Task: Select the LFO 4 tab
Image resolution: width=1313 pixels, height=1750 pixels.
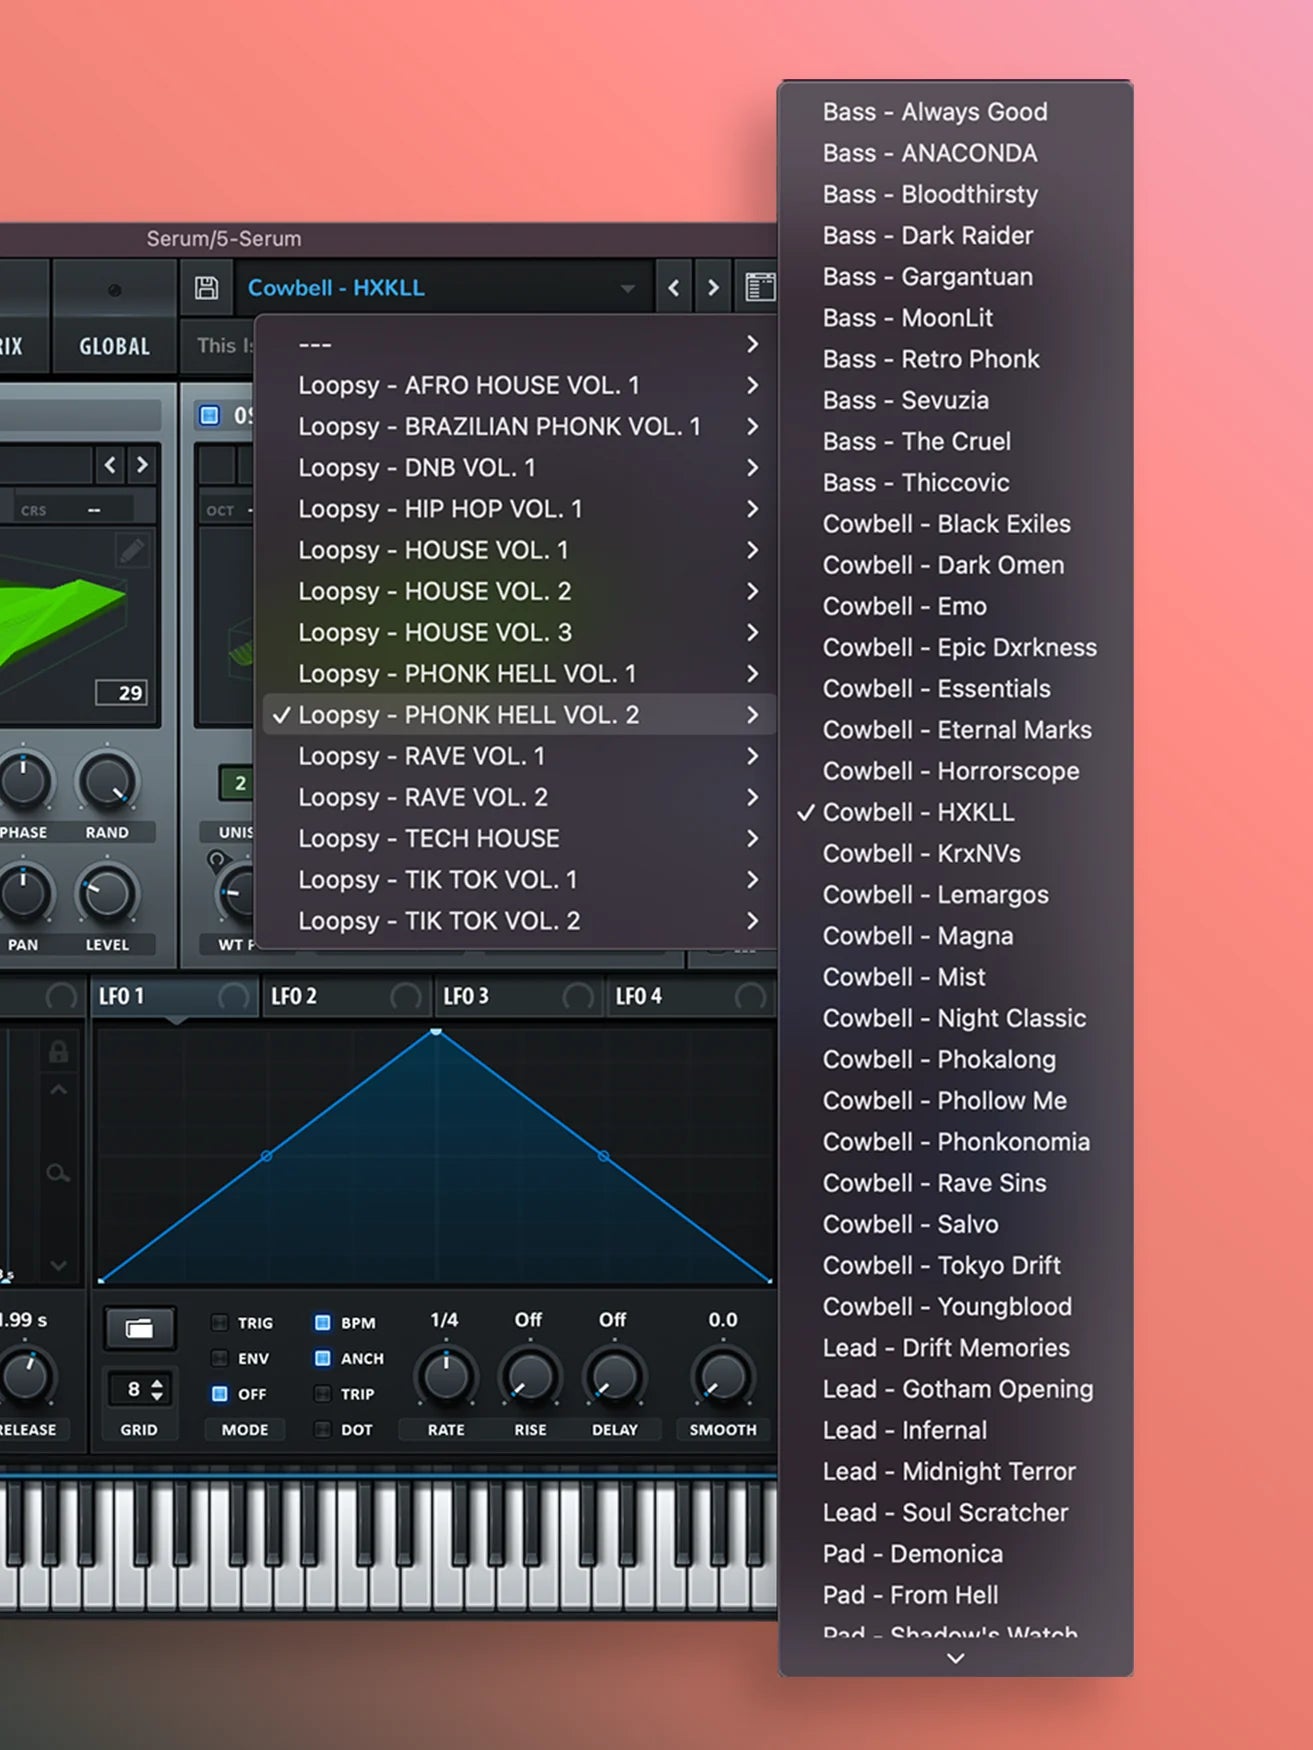Action: coord(690,996)
